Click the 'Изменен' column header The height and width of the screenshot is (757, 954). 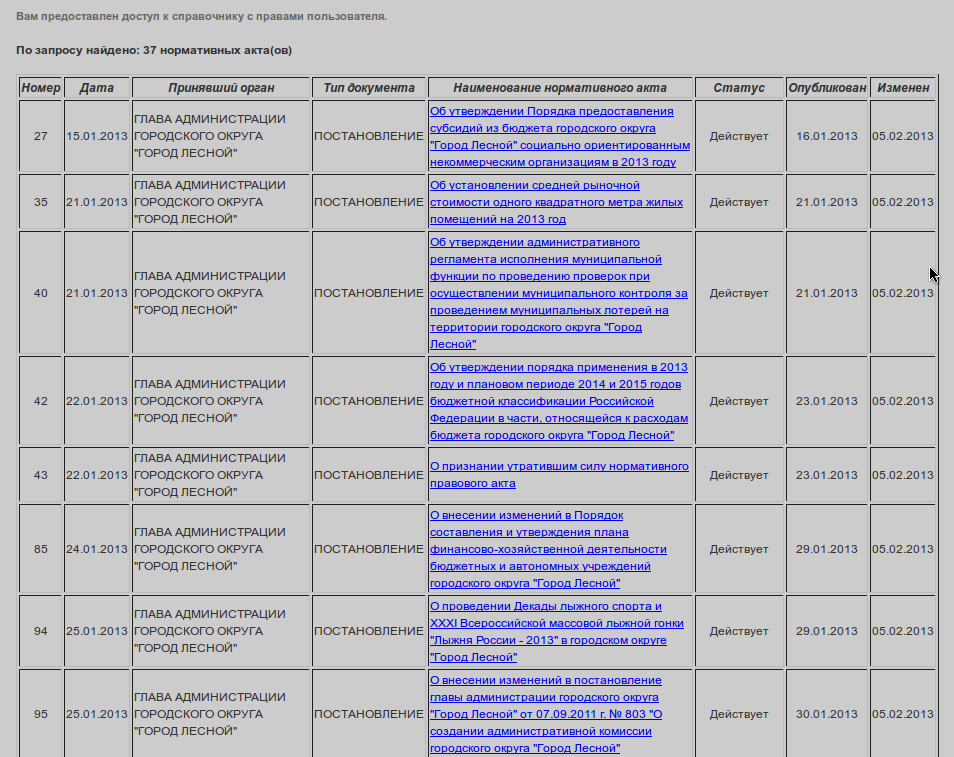click(x=903, y=88)
